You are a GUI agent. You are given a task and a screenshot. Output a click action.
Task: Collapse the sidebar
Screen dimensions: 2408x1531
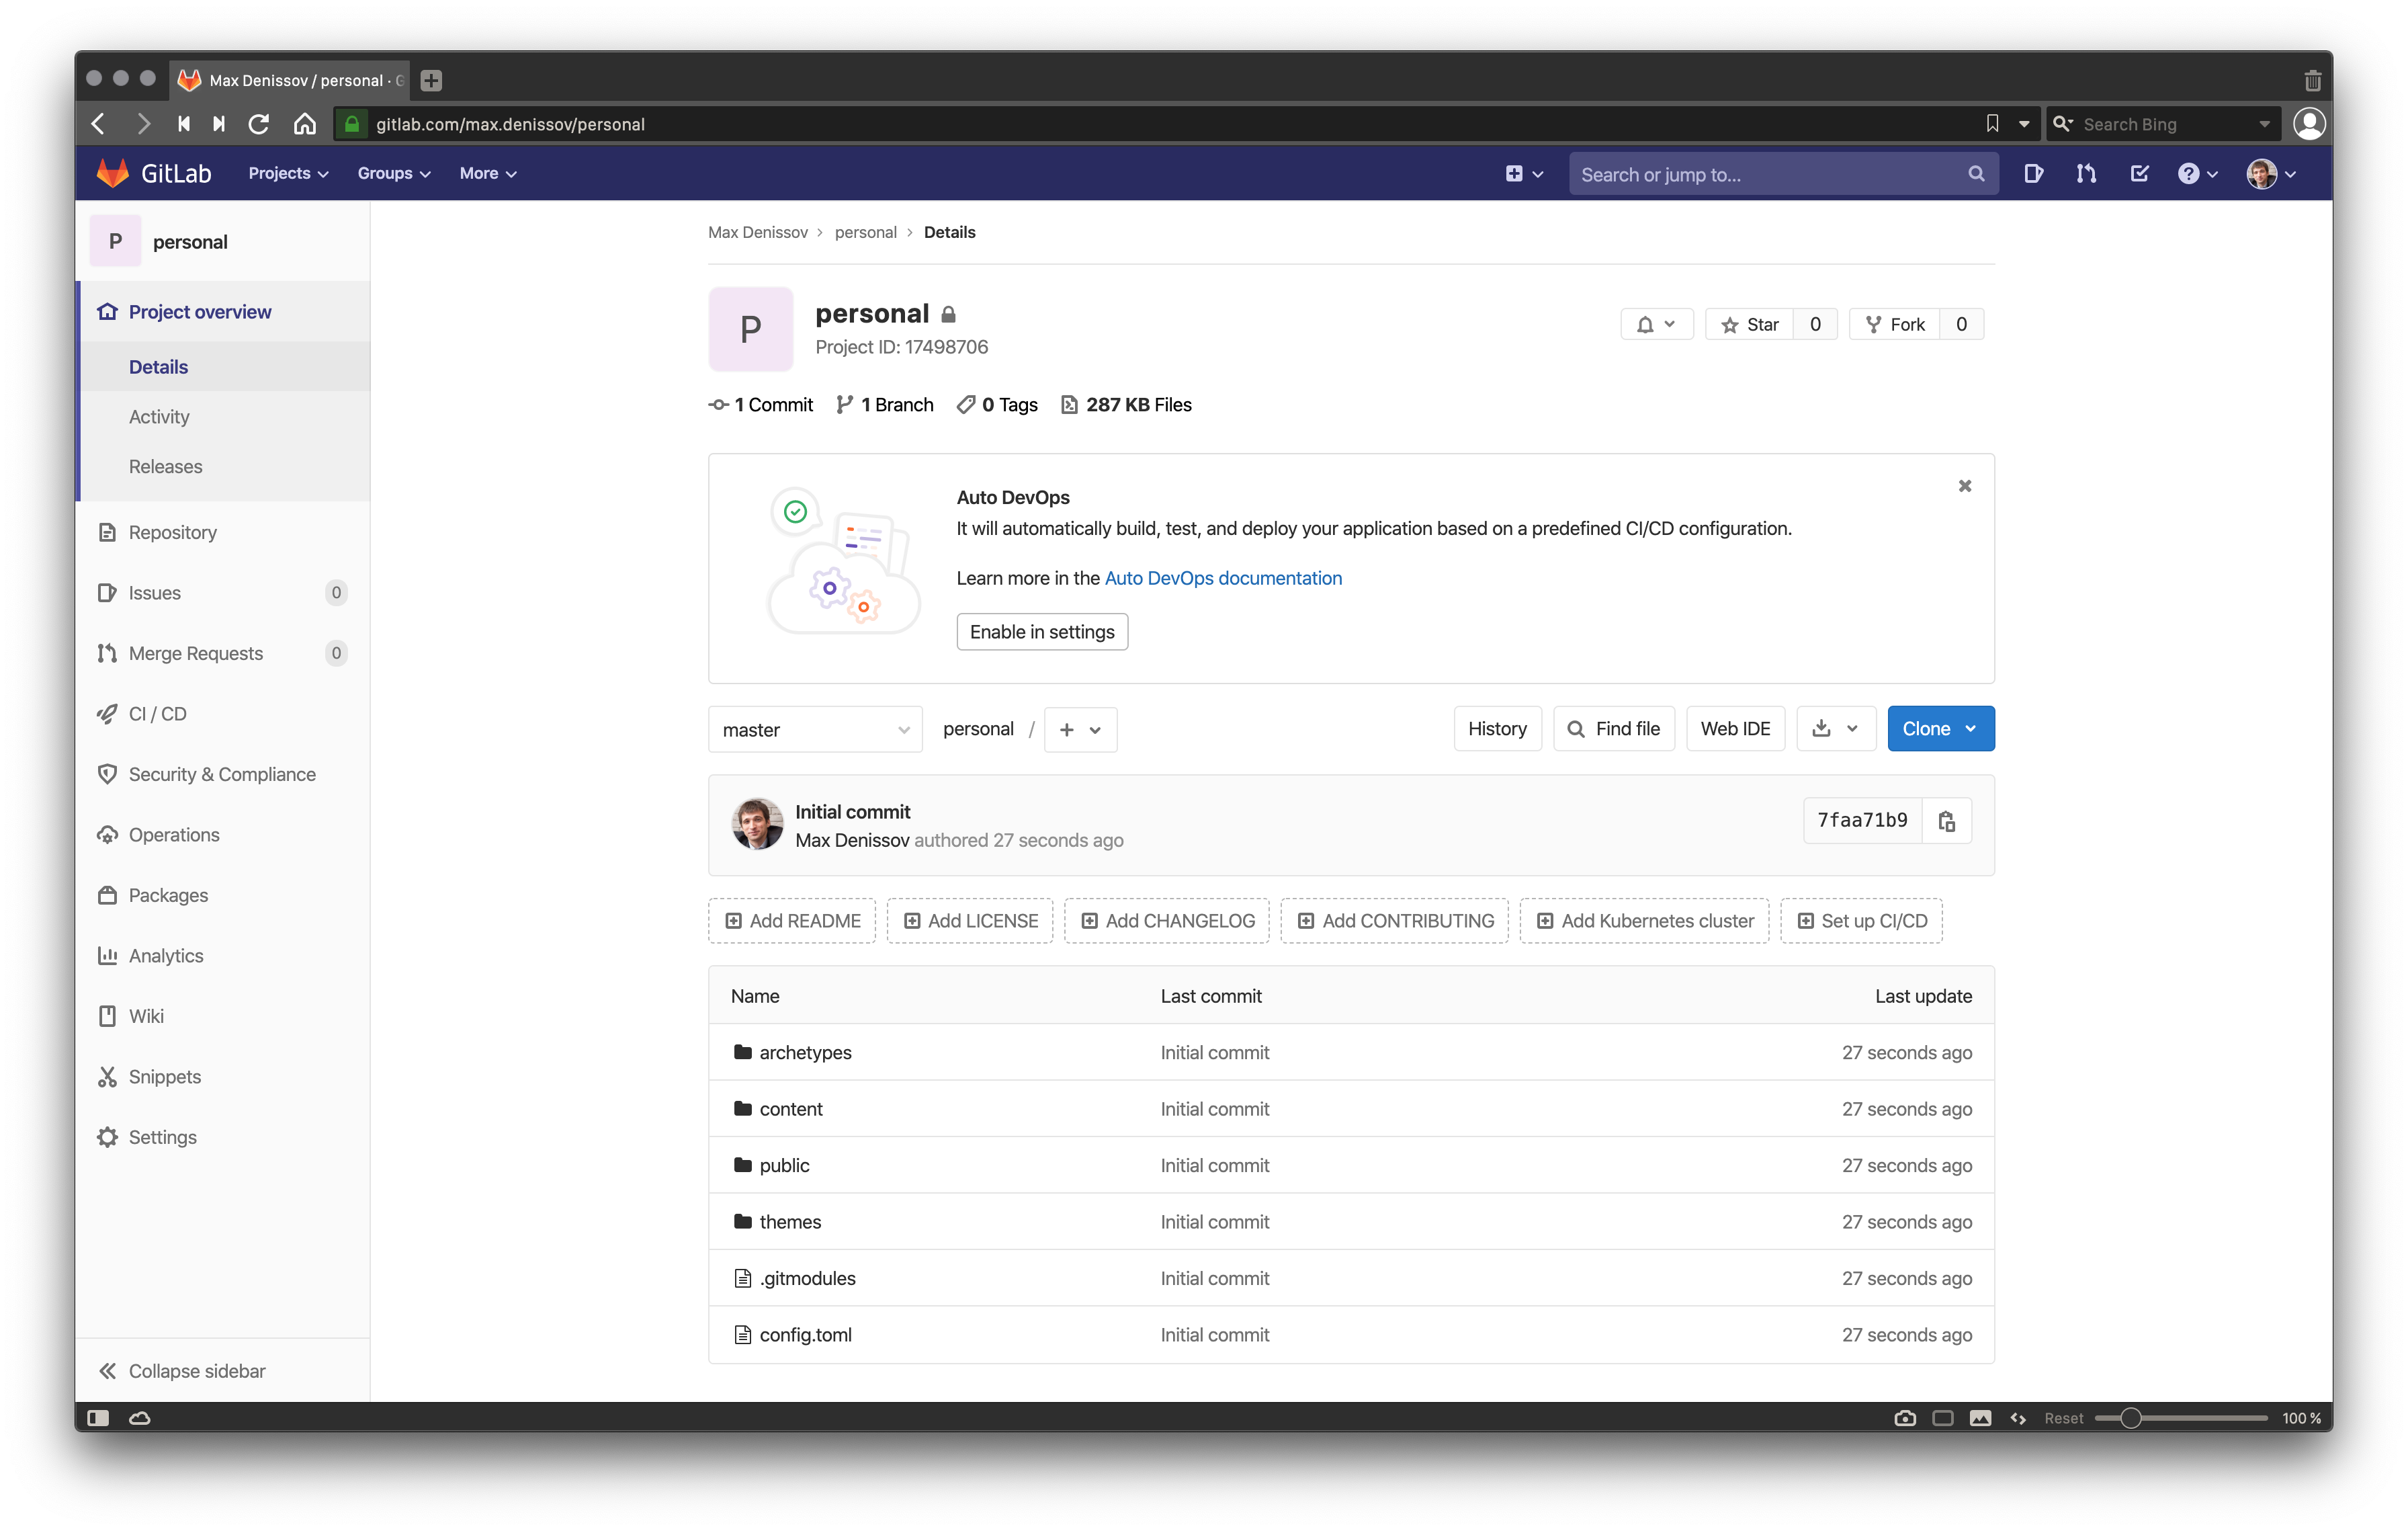click(x=182, y=1370)
